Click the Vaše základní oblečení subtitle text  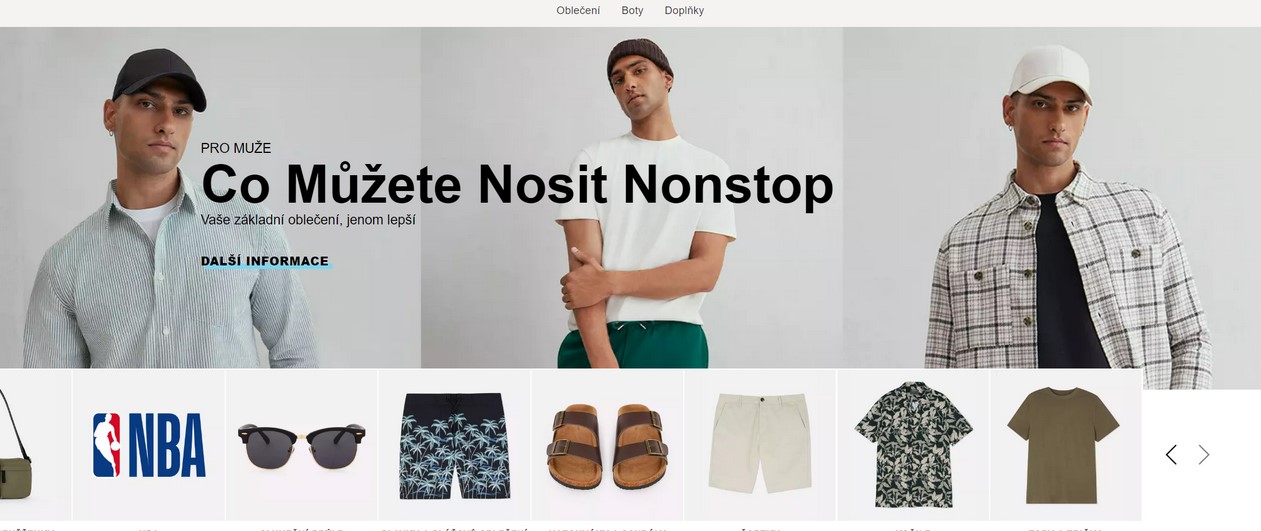tap(308, 219)
